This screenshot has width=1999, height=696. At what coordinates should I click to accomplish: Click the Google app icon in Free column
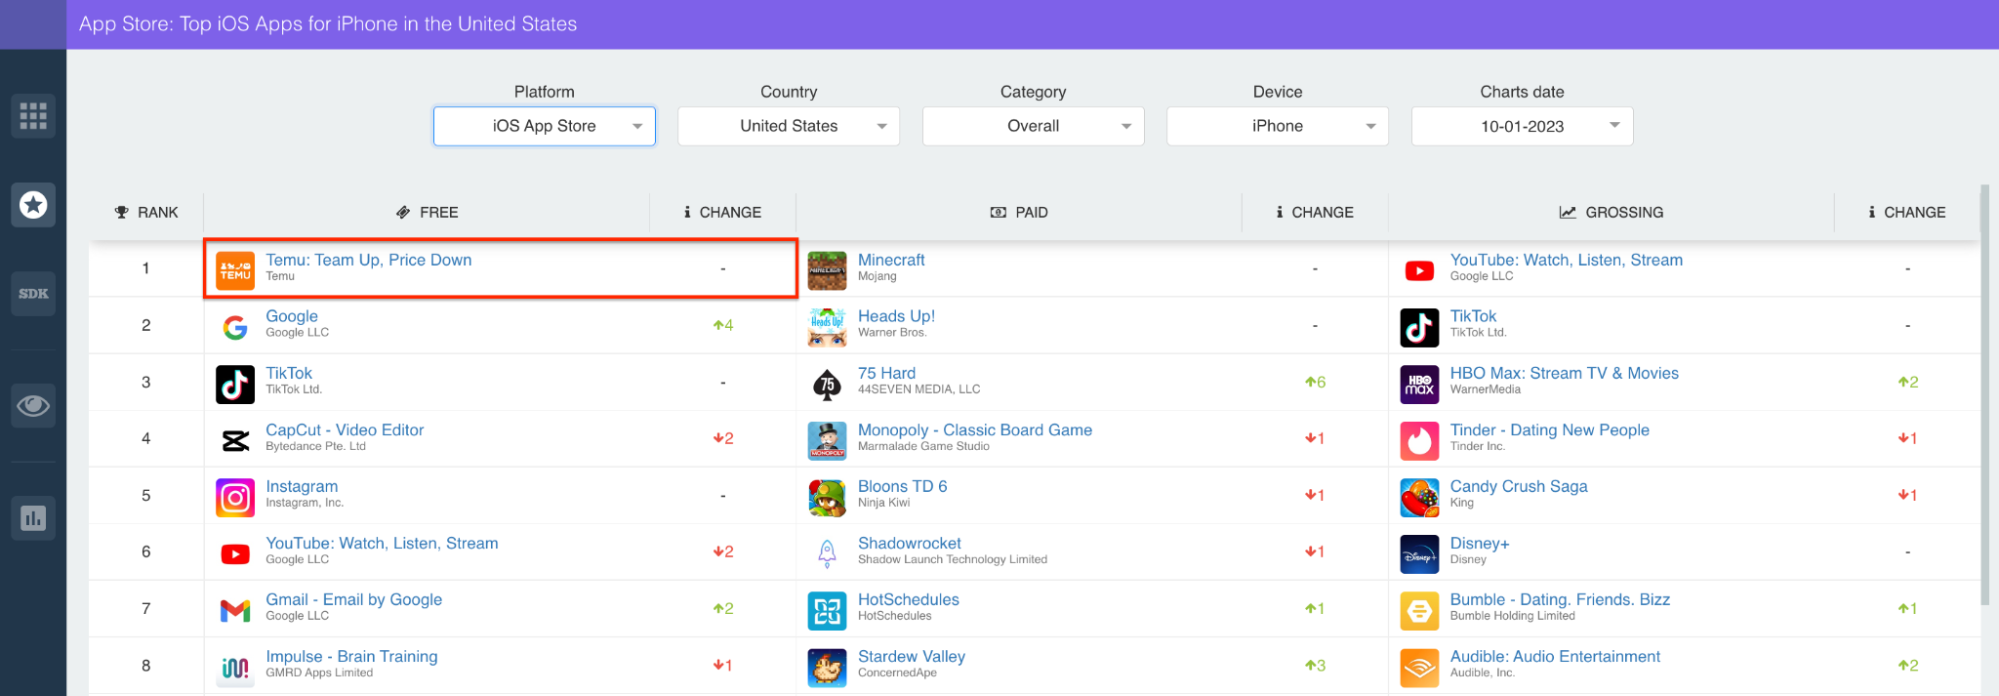pos(235,327)
